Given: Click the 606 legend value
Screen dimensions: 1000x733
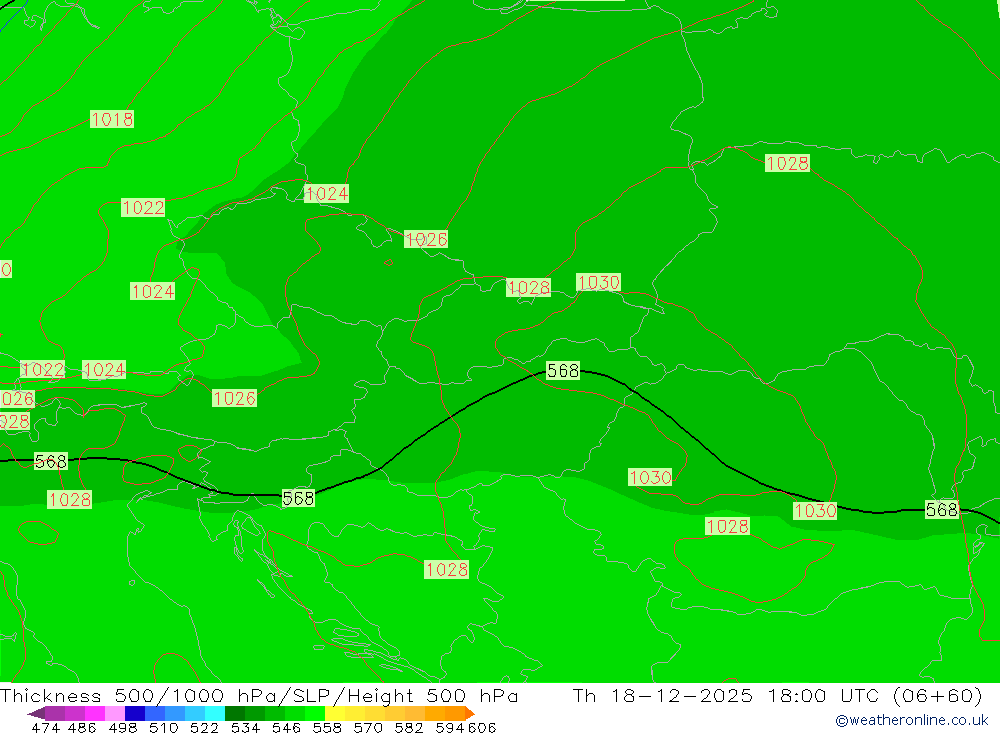Looking at the screenshot, I should pos(482,727).
